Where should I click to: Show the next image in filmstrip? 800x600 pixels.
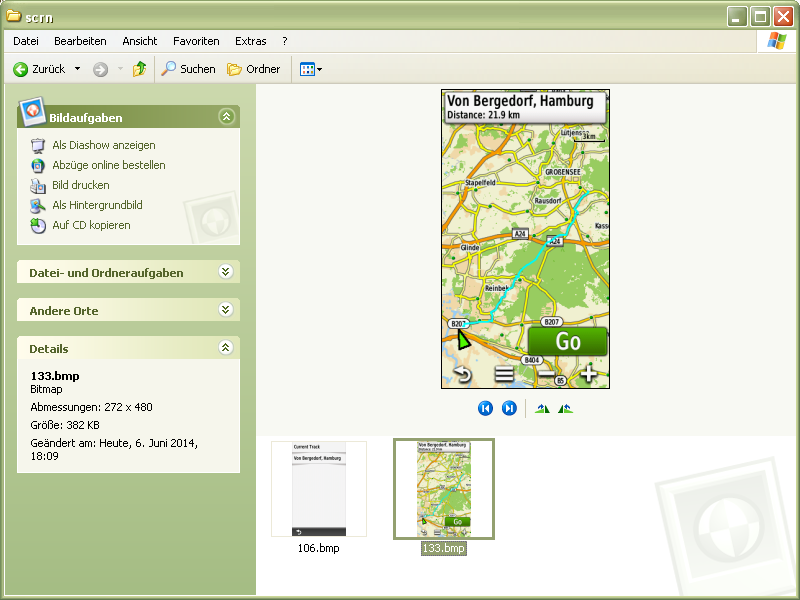[509, 408]
